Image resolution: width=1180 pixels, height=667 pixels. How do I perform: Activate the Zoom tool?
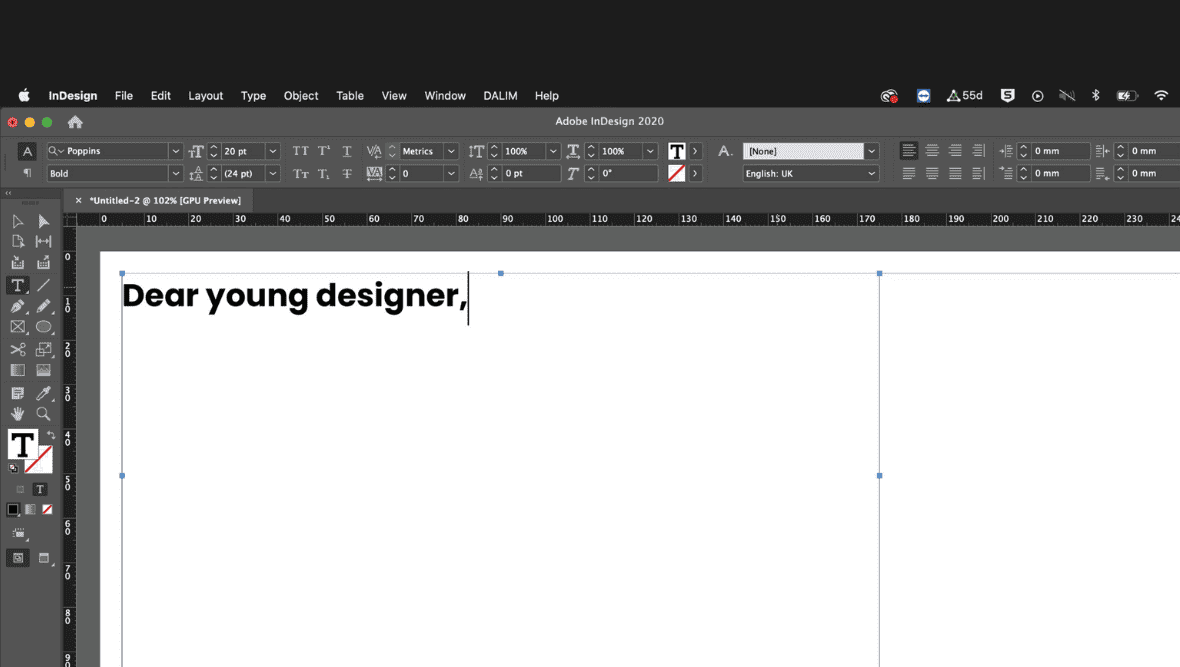42,413
